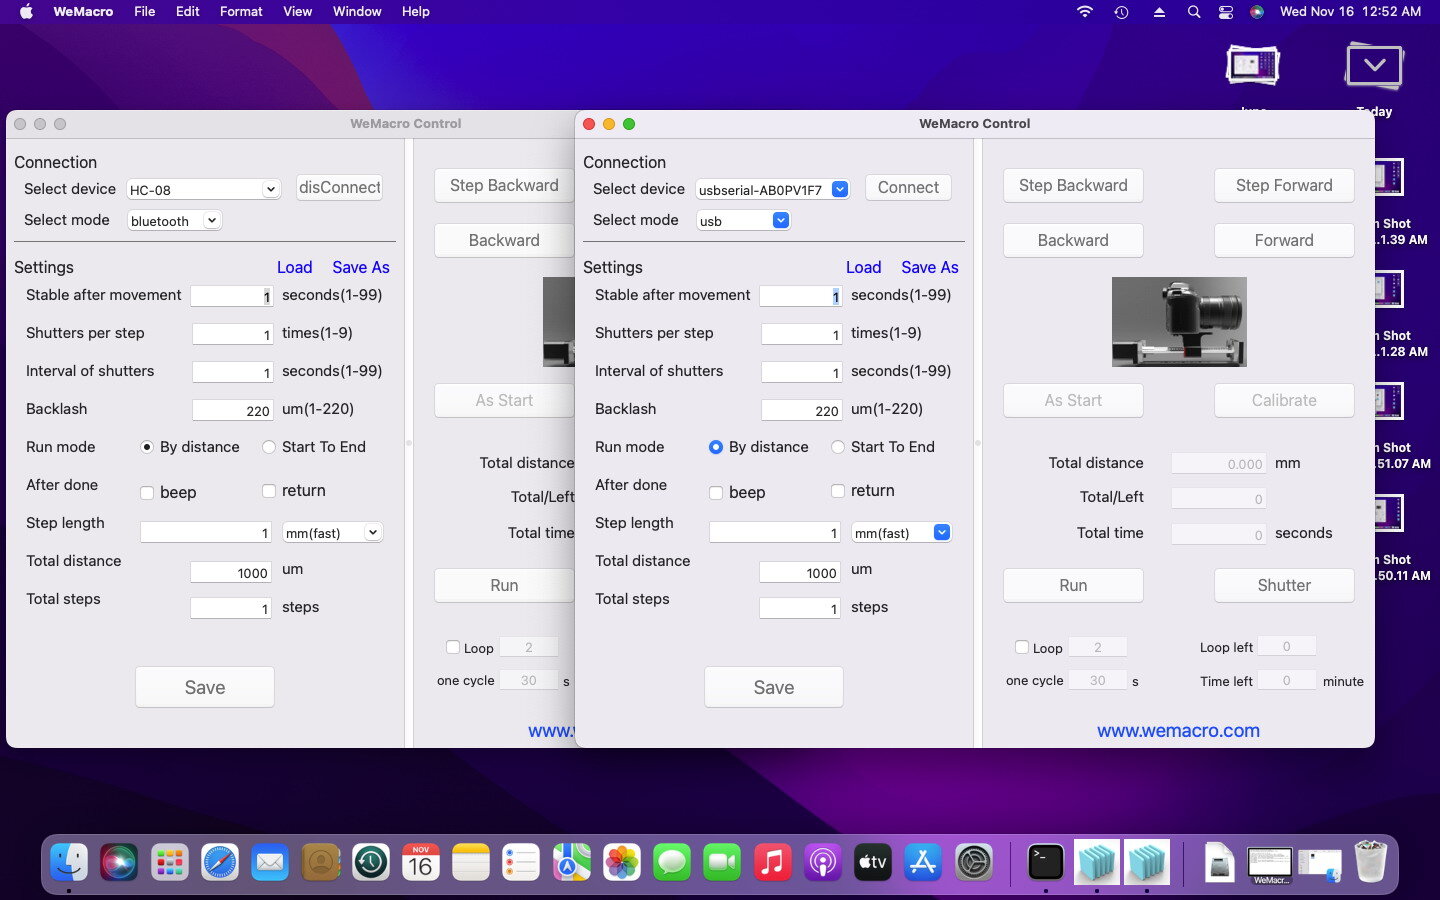Click the Wi-Fi status icon
This screenshot has height=900, width=1440.
coord(1085,12)
